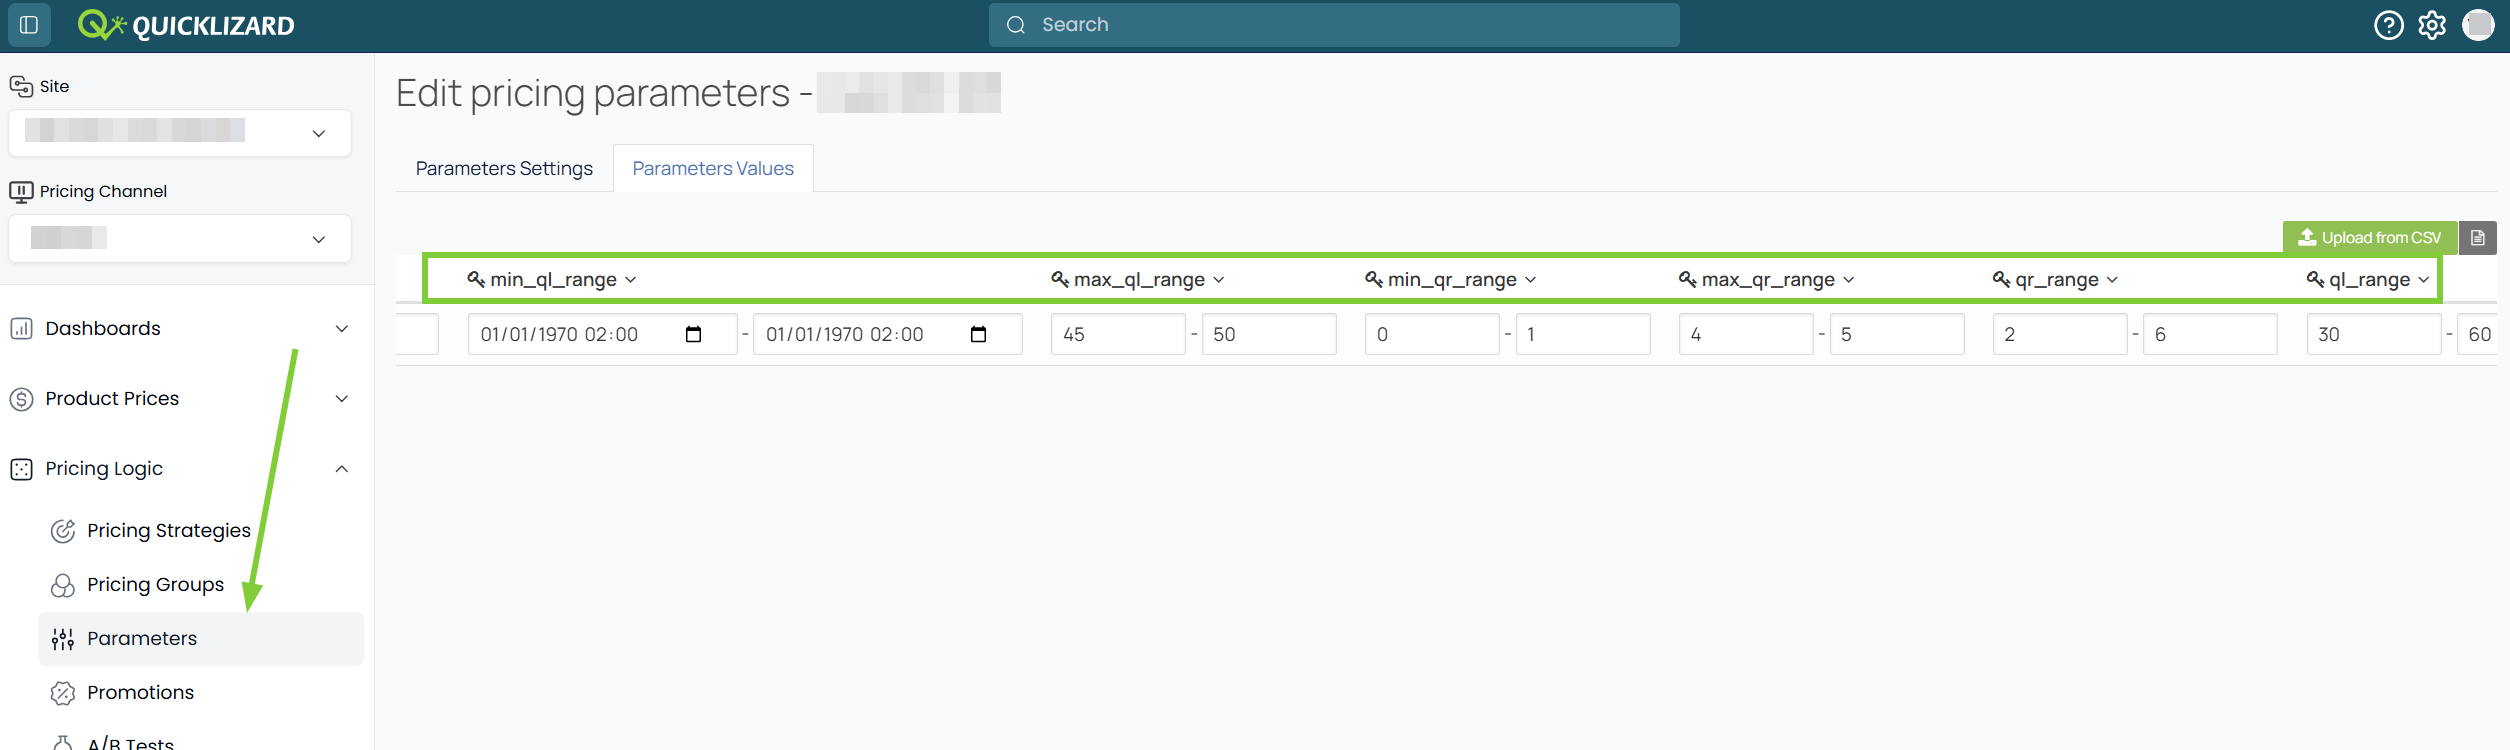Open Pricing Groups page
The image size is (2510, 750).
(156, 585)
